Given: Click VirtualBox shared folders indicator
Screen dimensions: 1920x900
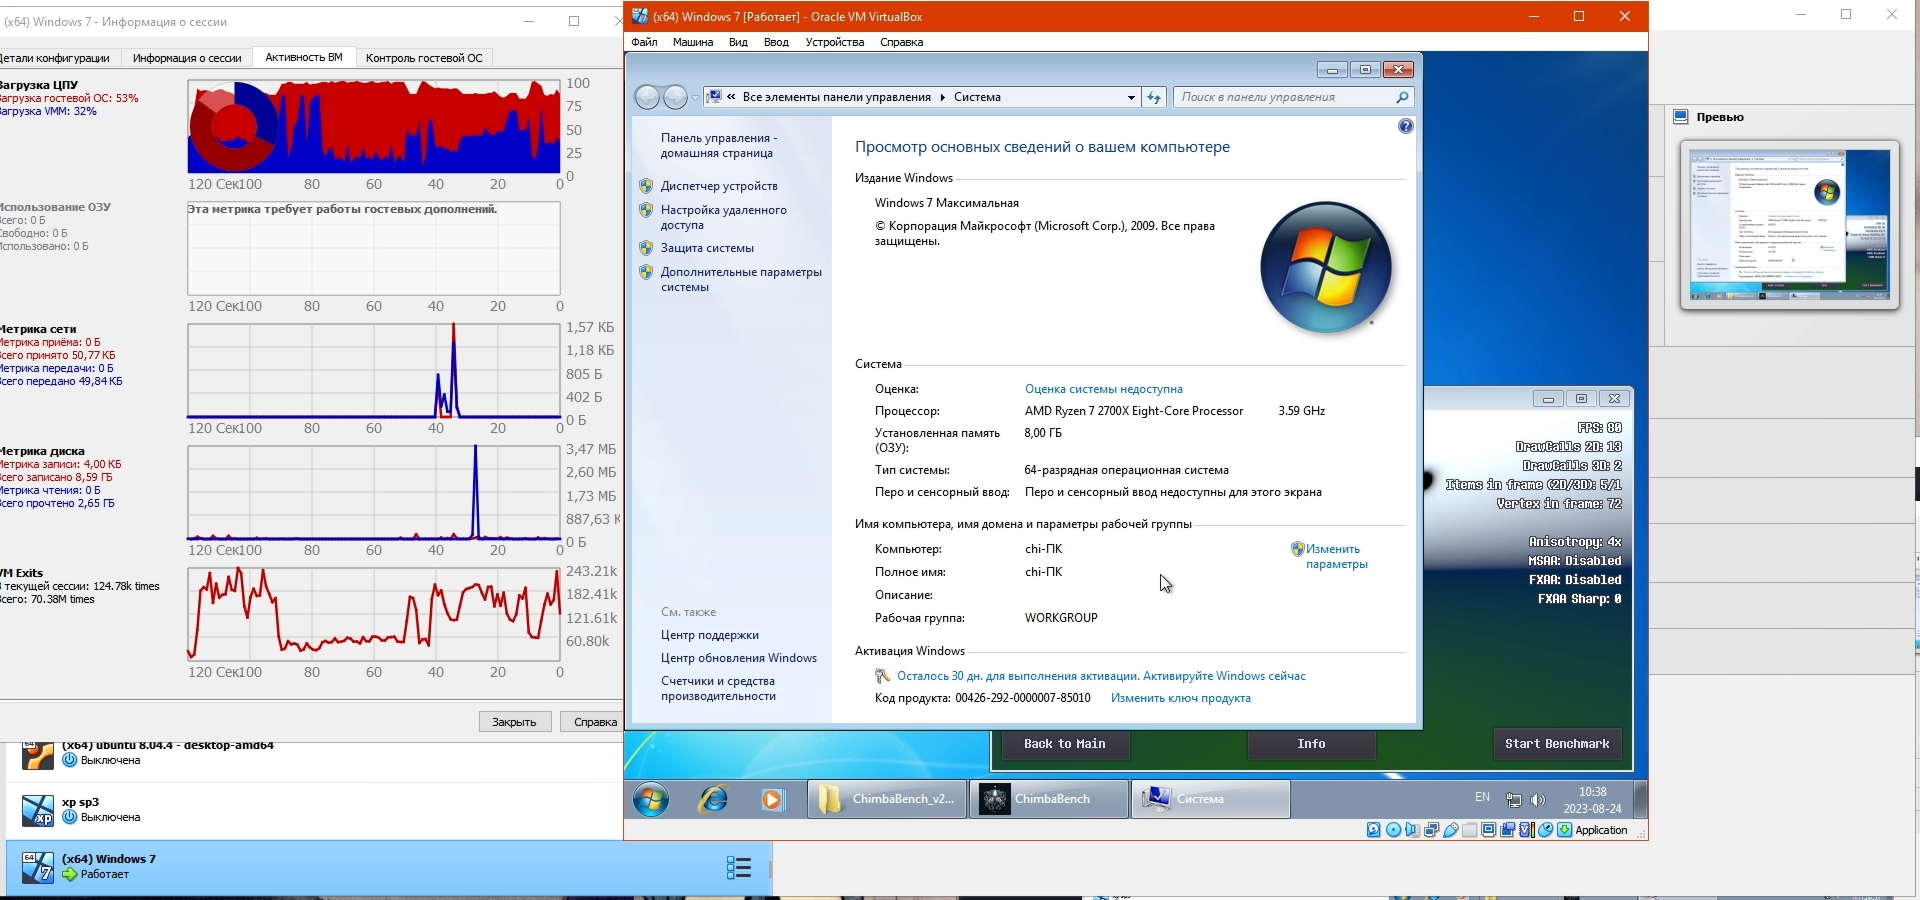Looking at the screenshot, I should click(1469, 830).
